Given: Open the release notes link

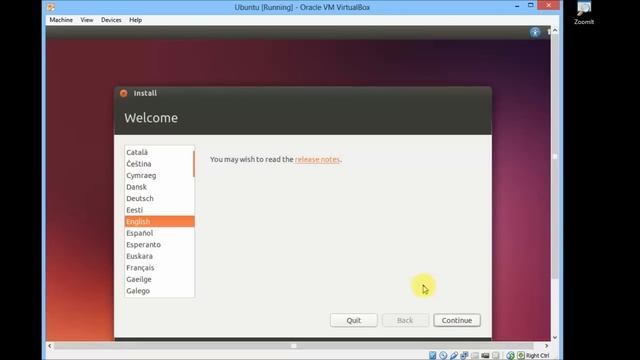Looking at the screenshot, I should point(317,160).
